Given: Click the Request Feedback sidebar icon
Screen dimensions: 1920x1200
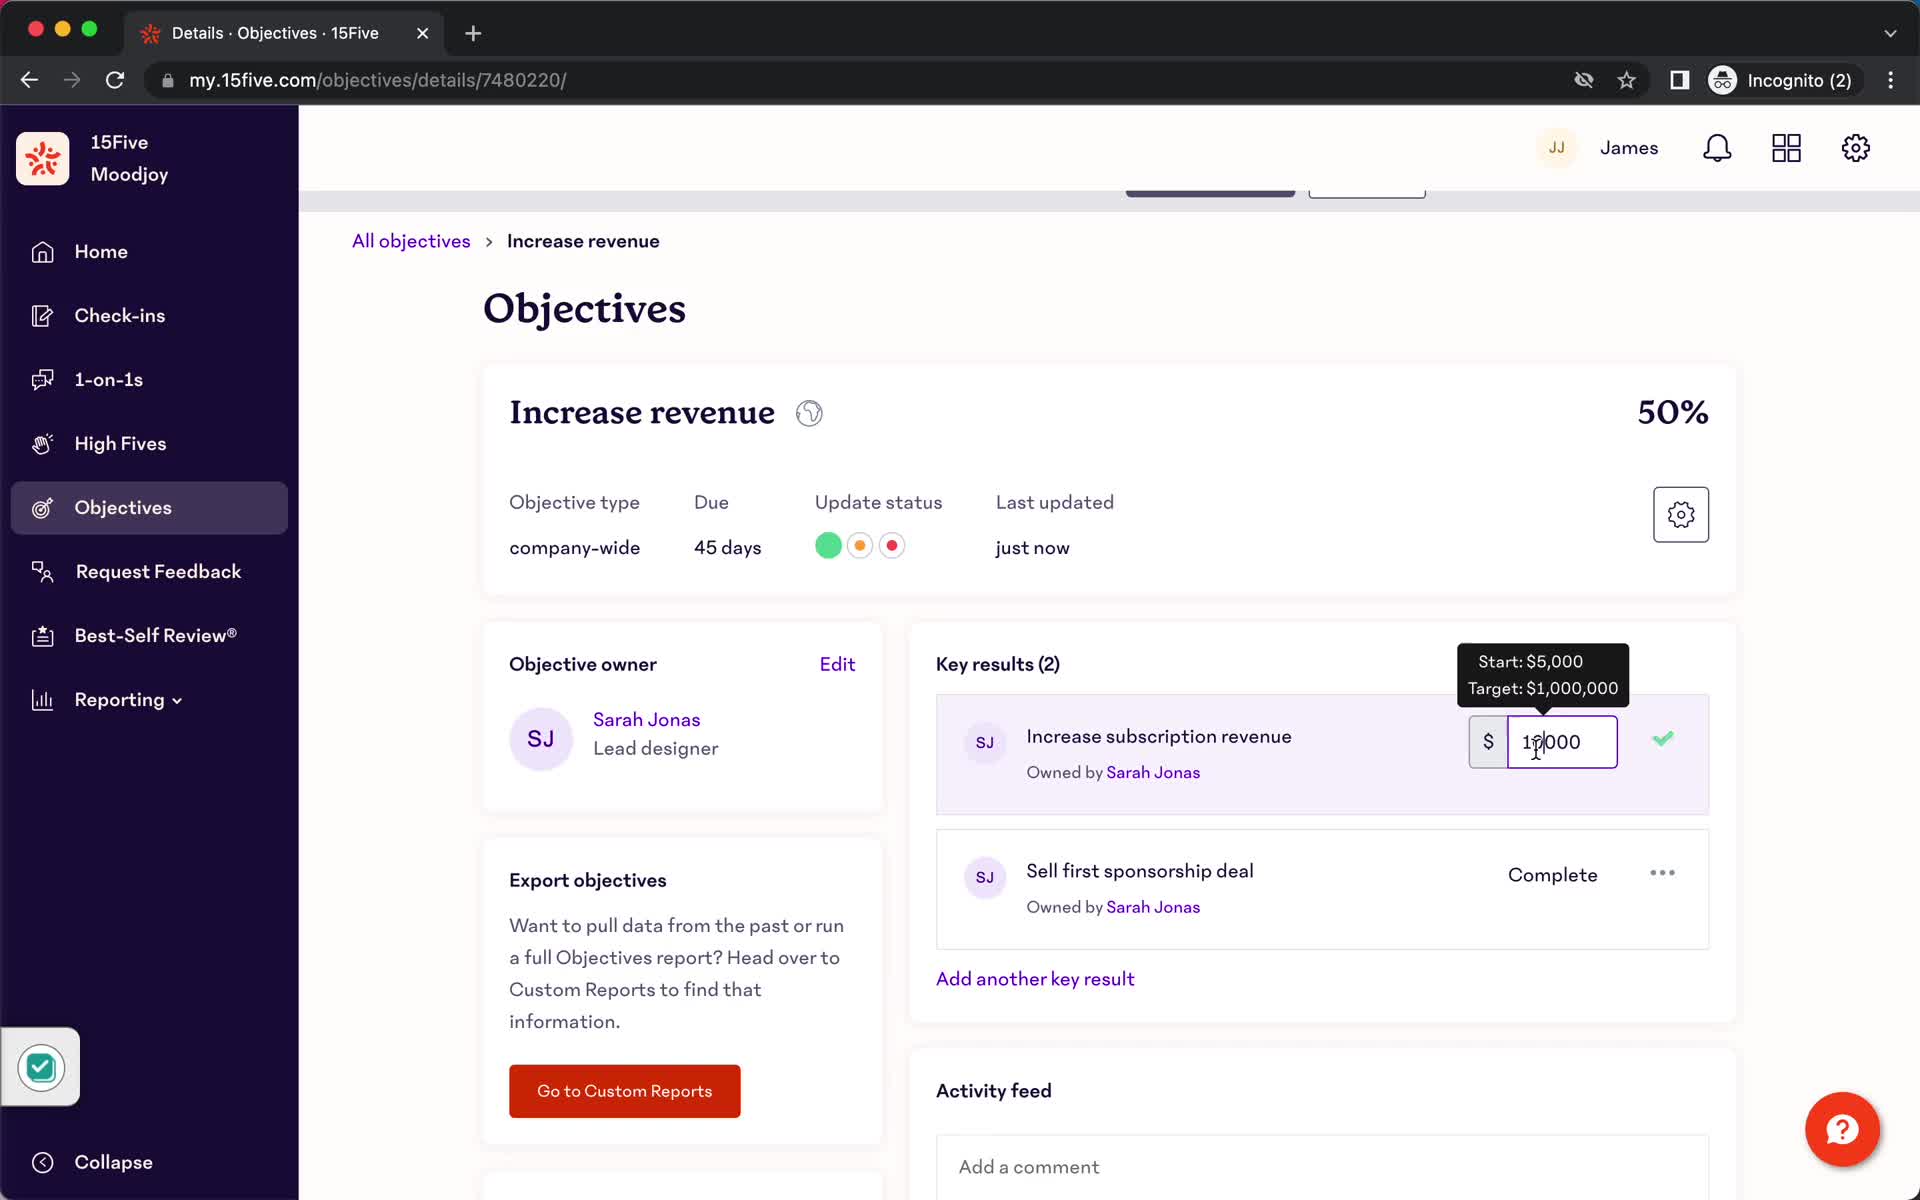Looking at the screenshot, I should coord(43,571).
